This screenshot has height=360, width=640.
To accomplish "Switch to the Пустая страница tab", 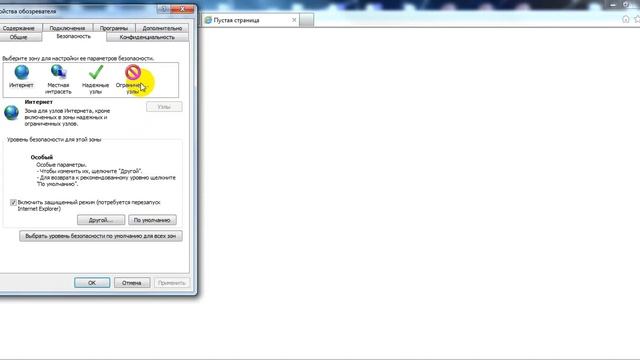I will (251, 20).
